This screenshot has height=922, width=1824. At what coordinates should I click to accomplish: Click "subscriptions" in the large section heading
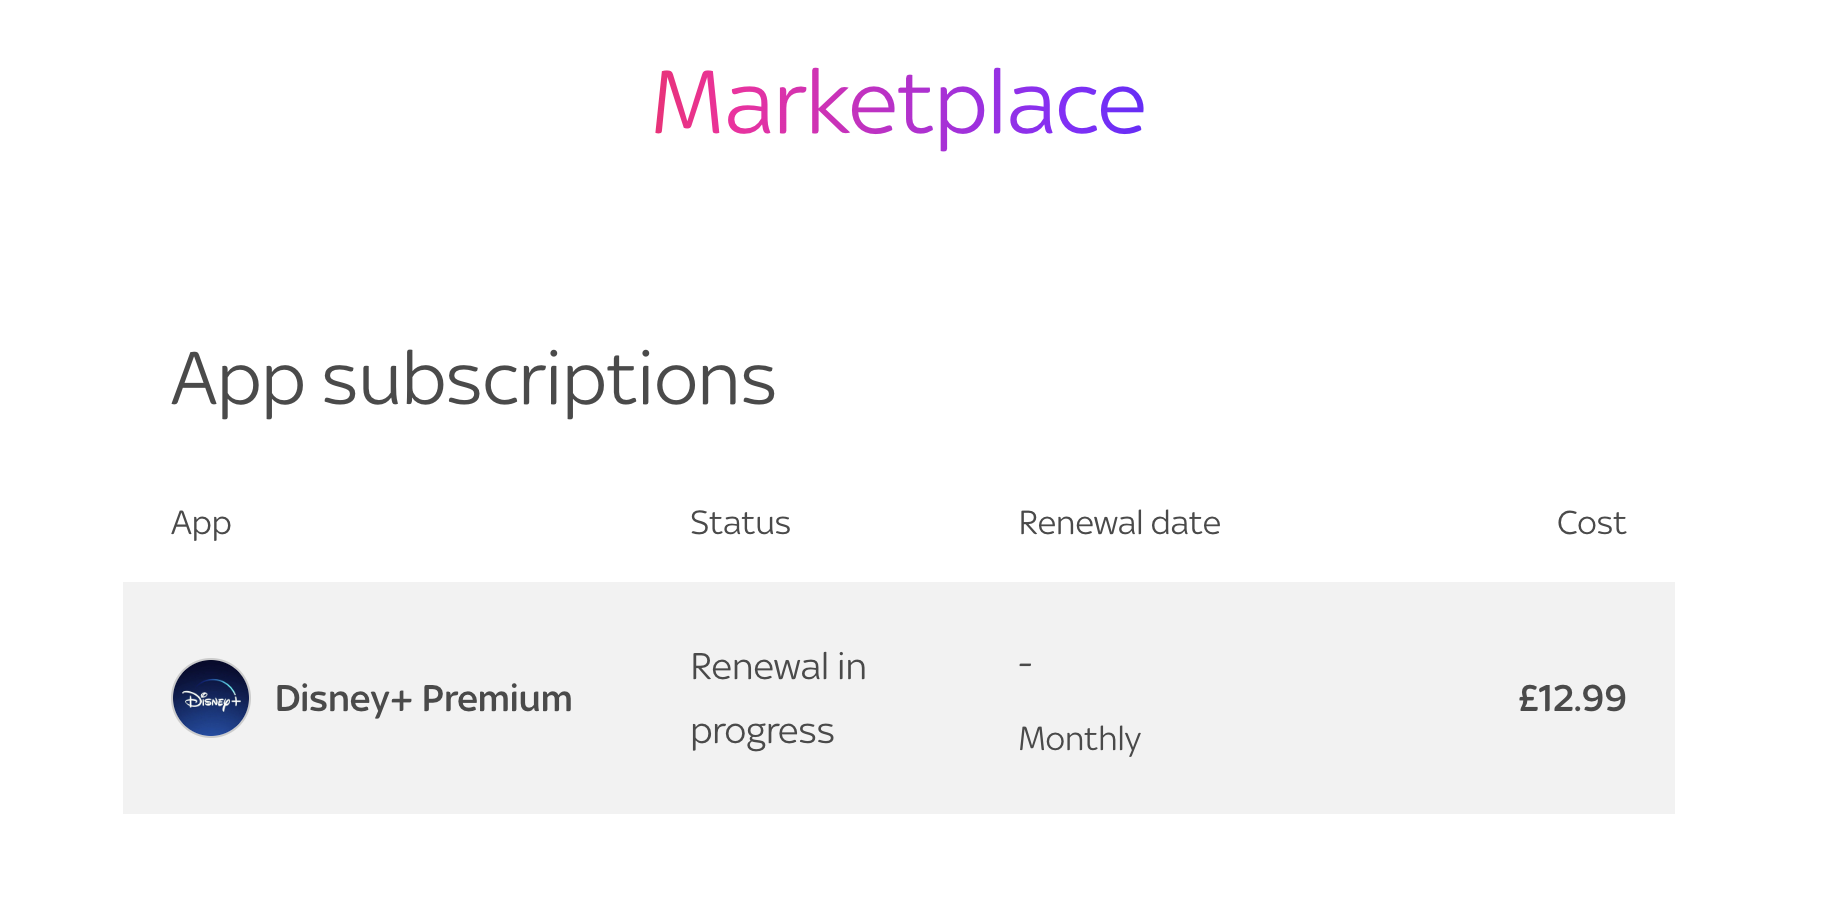549,382
